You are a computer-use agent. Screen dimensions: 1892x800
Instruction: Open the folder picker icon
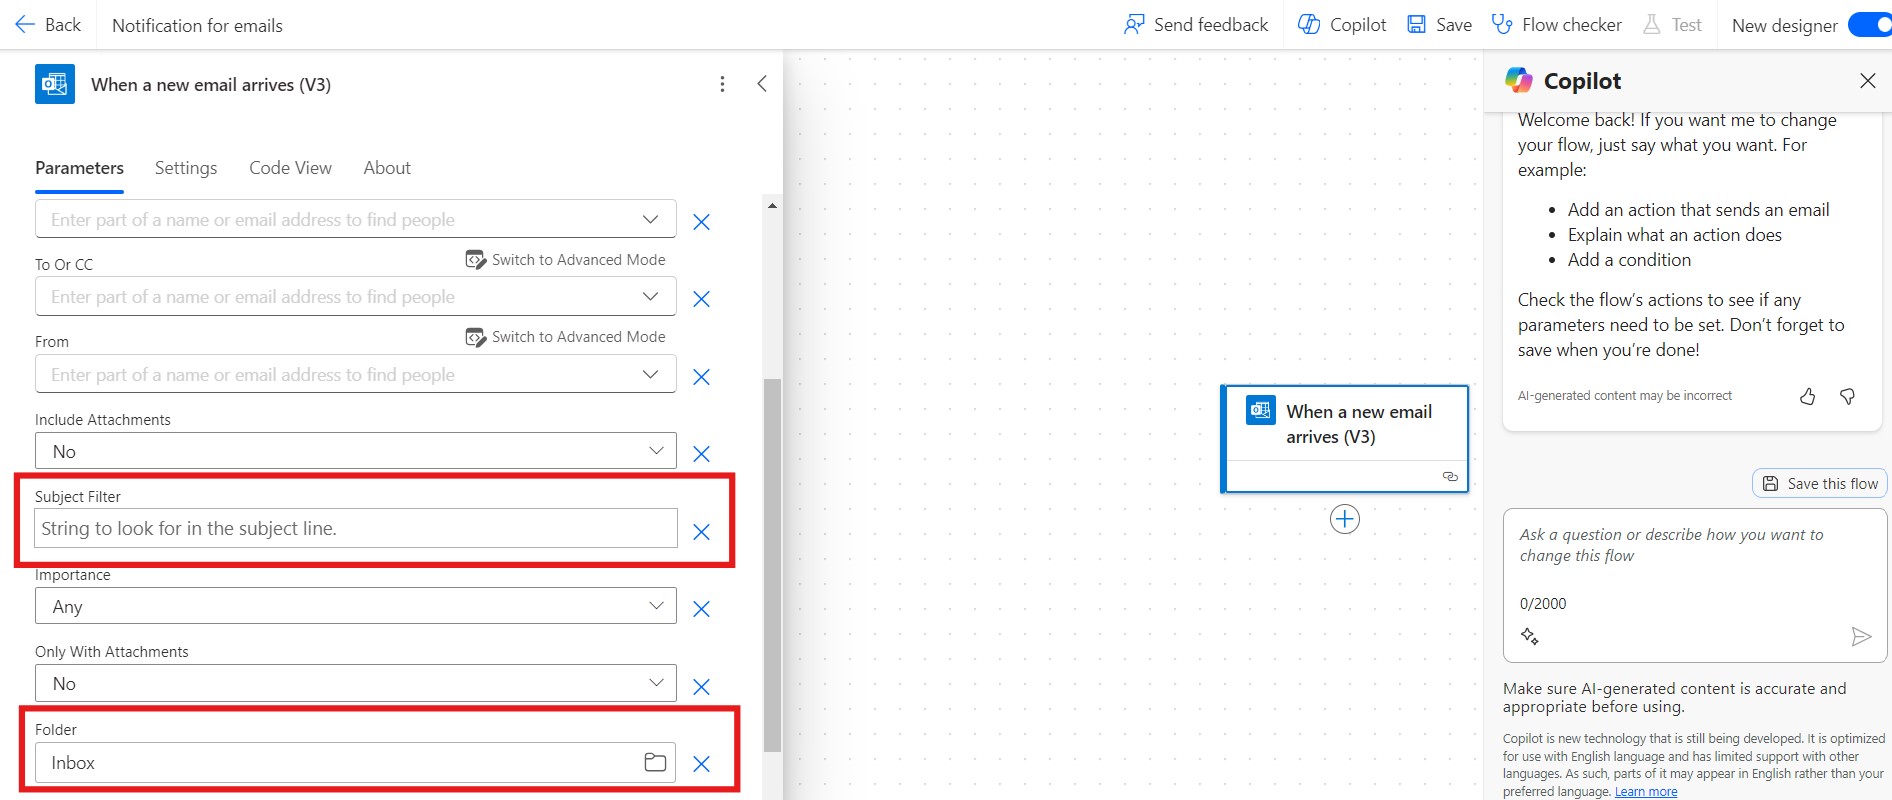[x=655, y=762]
